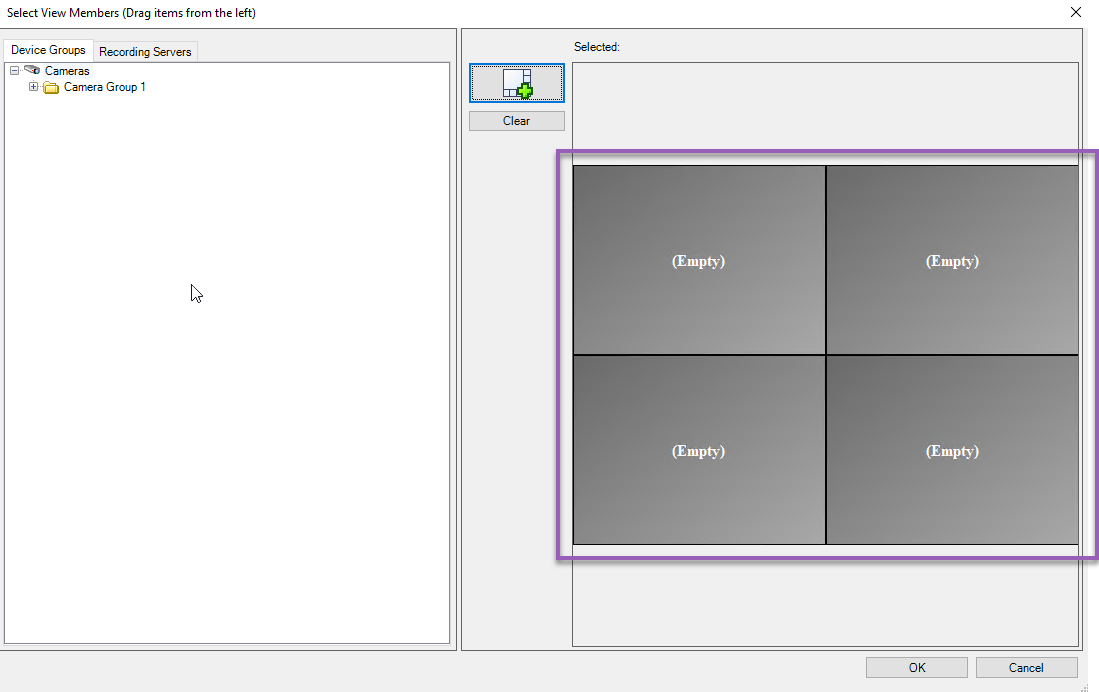Close the Select View Members dialog

pos(1075,12)
